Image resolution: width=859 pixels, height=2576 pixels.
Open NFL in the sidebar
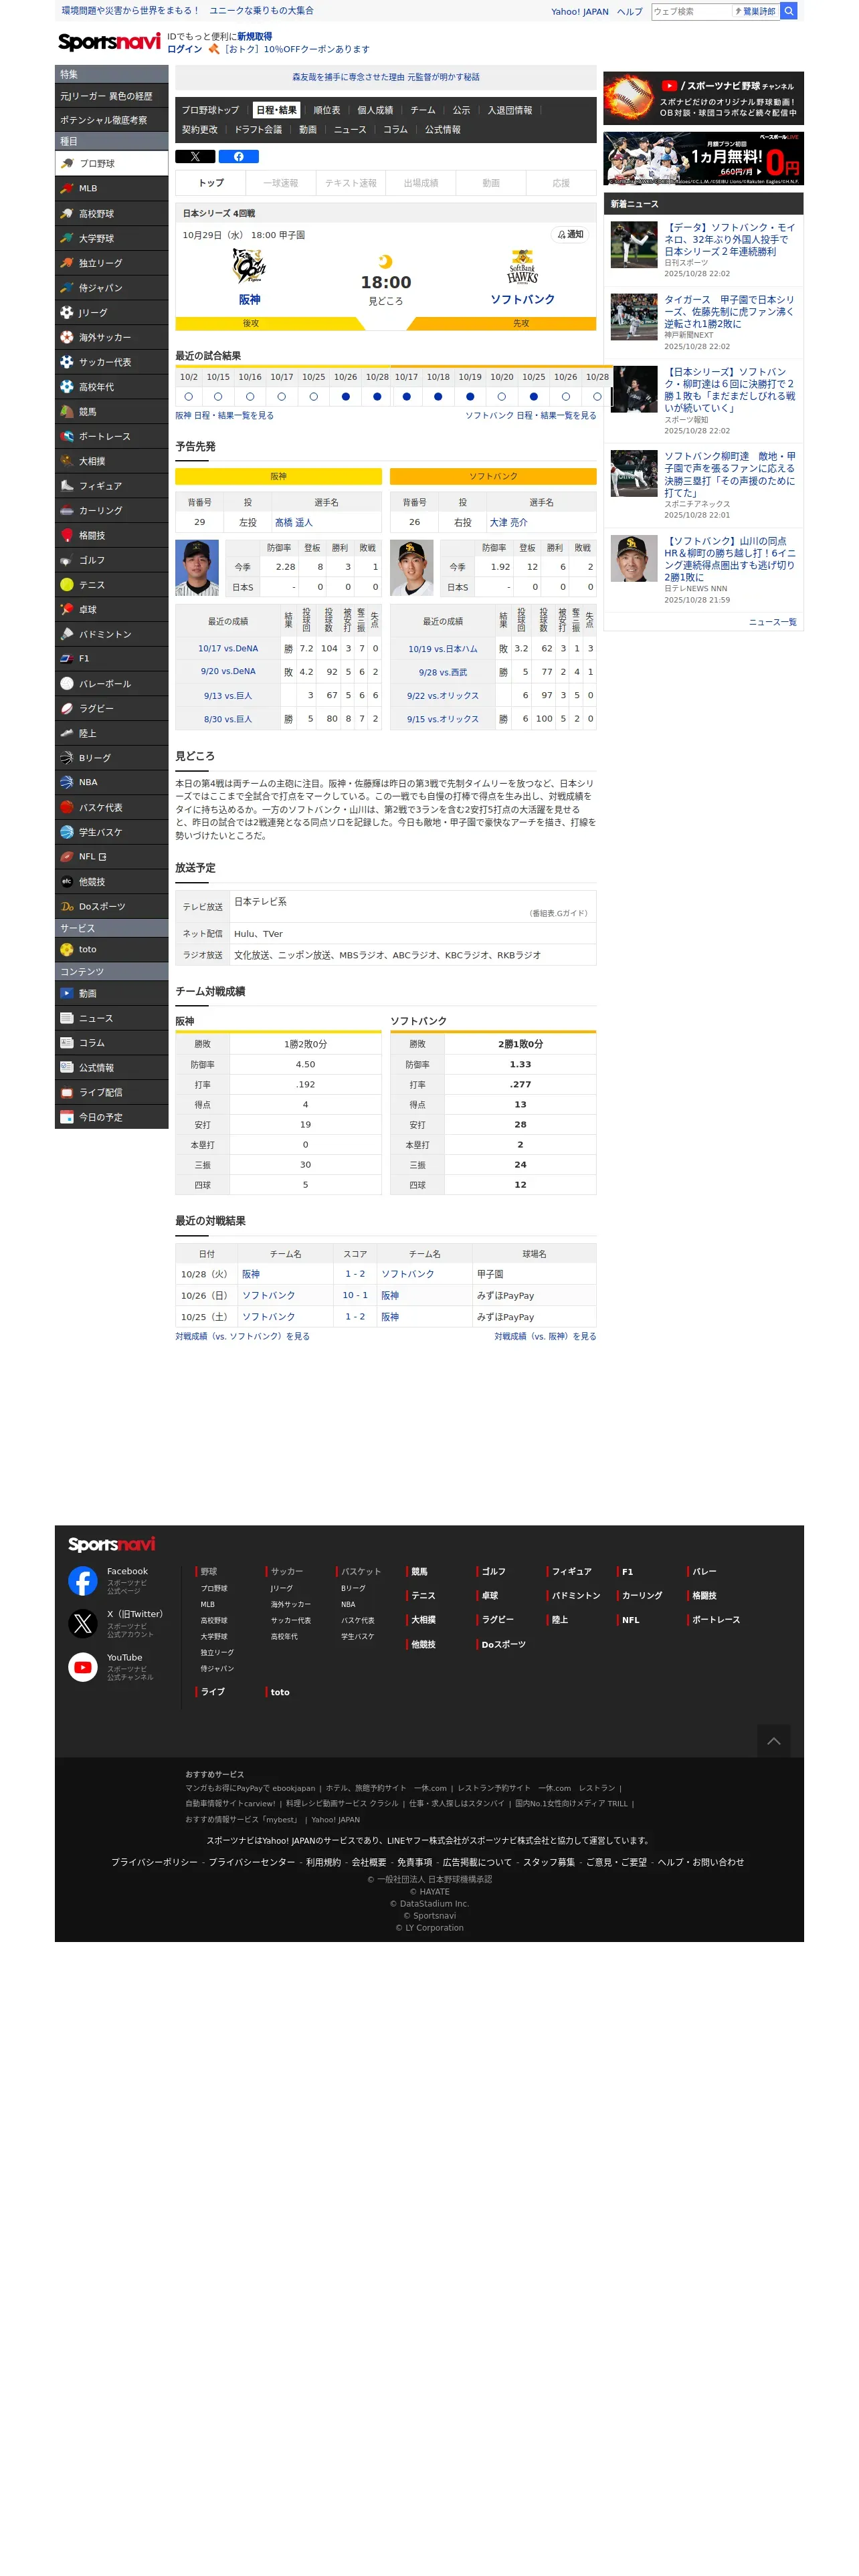coord(111,856)
